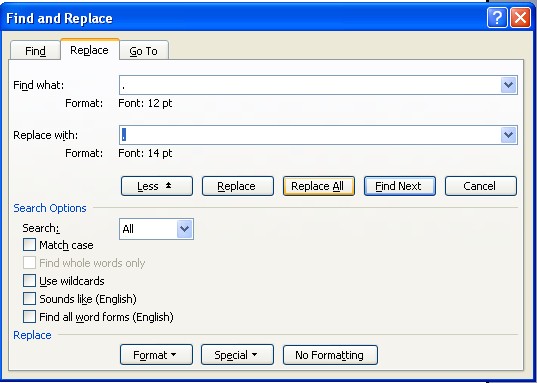The height and width of the screenshot is (383, 537).
Task: Close the Find and Replace dialog
Action: coord(520,18)
